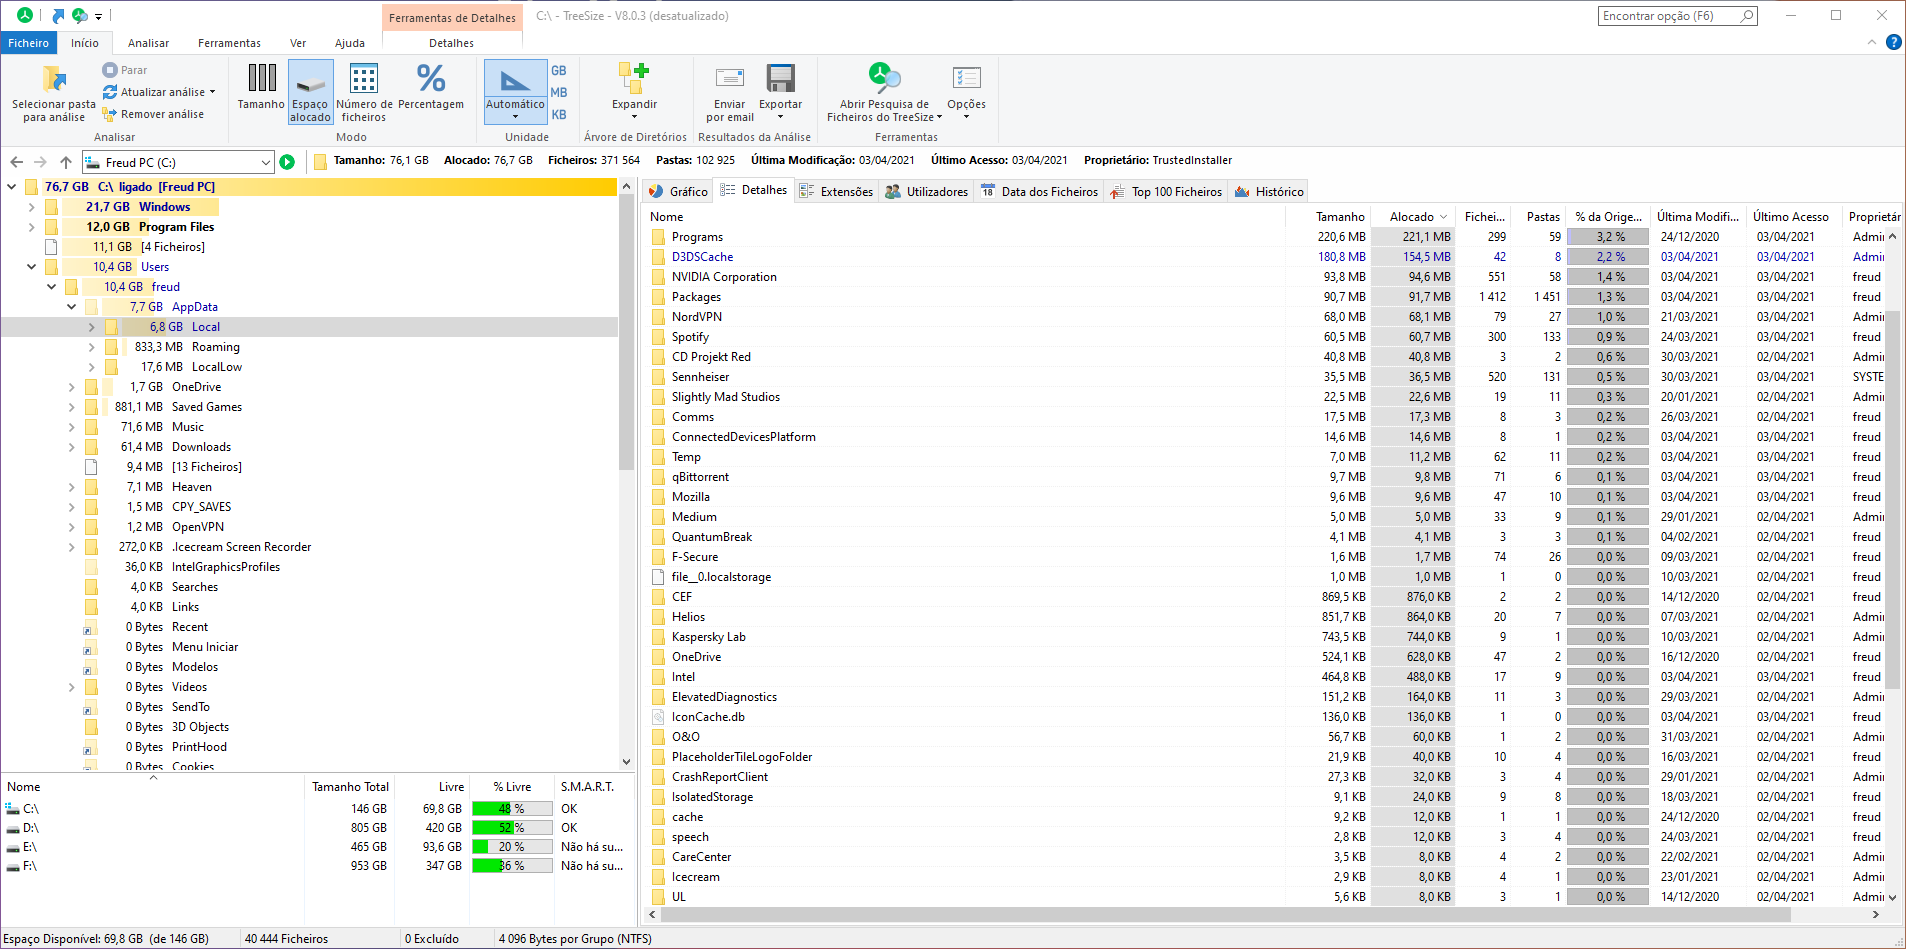Navigate up one folder level
Viewport: 1906px width, 949px height.
(66, 162)
